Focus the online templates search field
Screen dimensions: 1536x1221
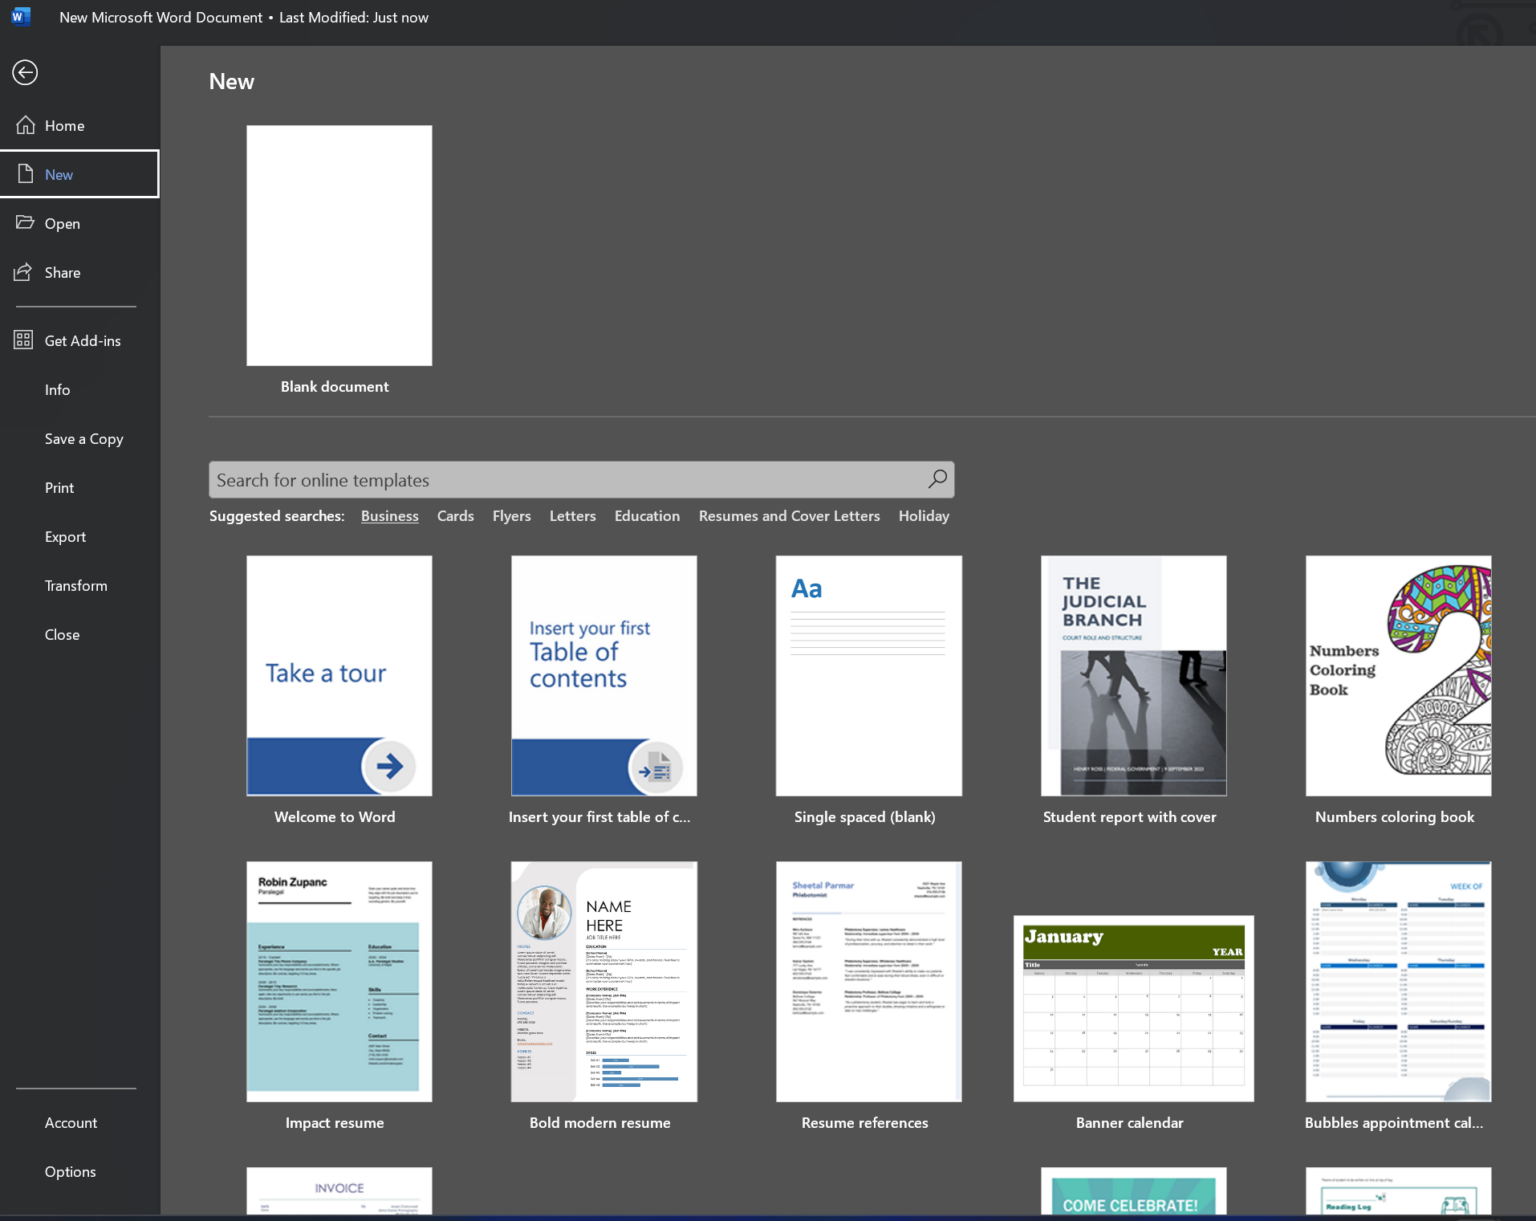click(x=565, y=480)
